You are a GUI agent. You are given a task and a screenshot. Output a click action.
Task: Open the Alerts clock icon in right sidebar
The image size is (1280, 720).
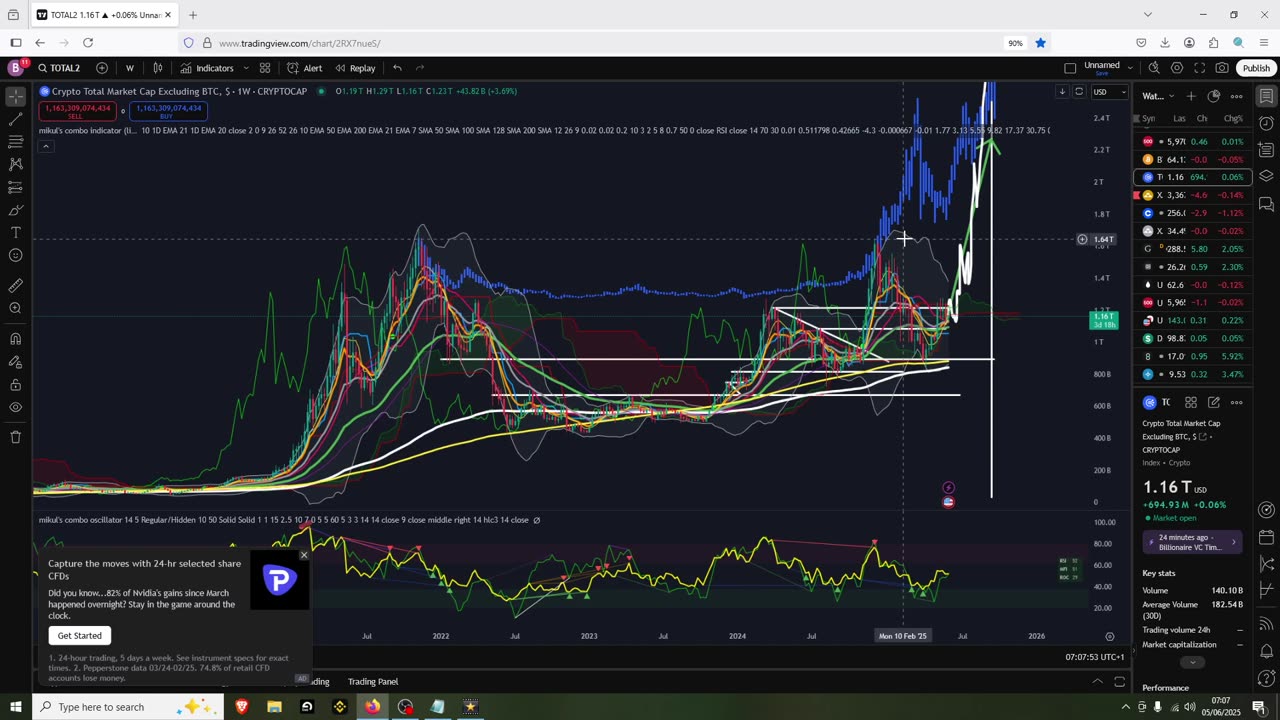tap(1266, 123)
